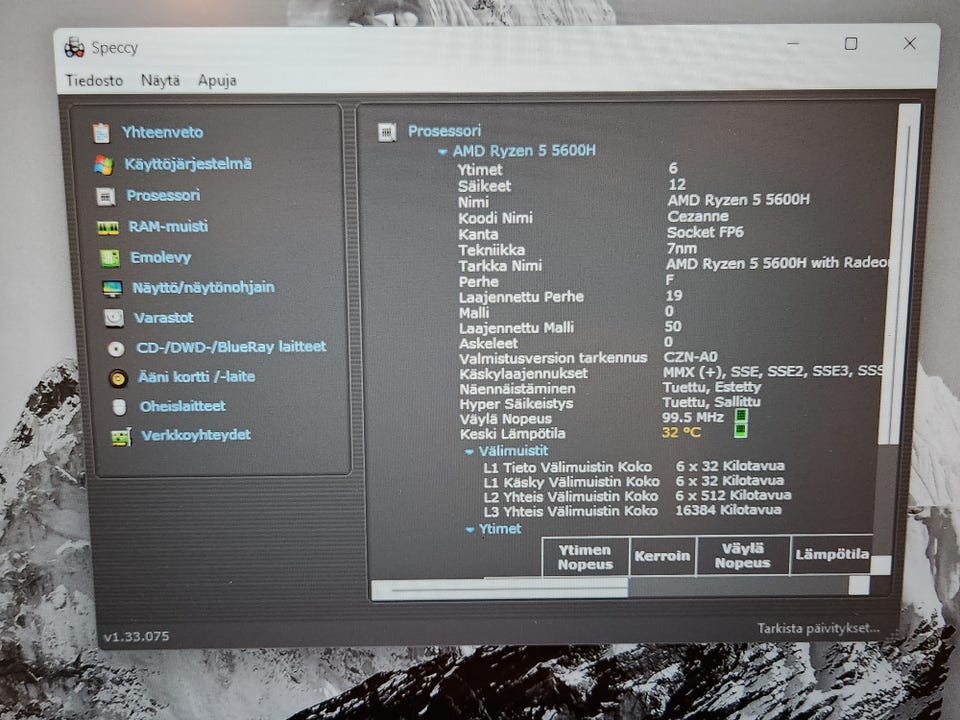960x720 pixels.
Task: Click green graph icon beside 32 °C
Action: [x=740, y=431]
